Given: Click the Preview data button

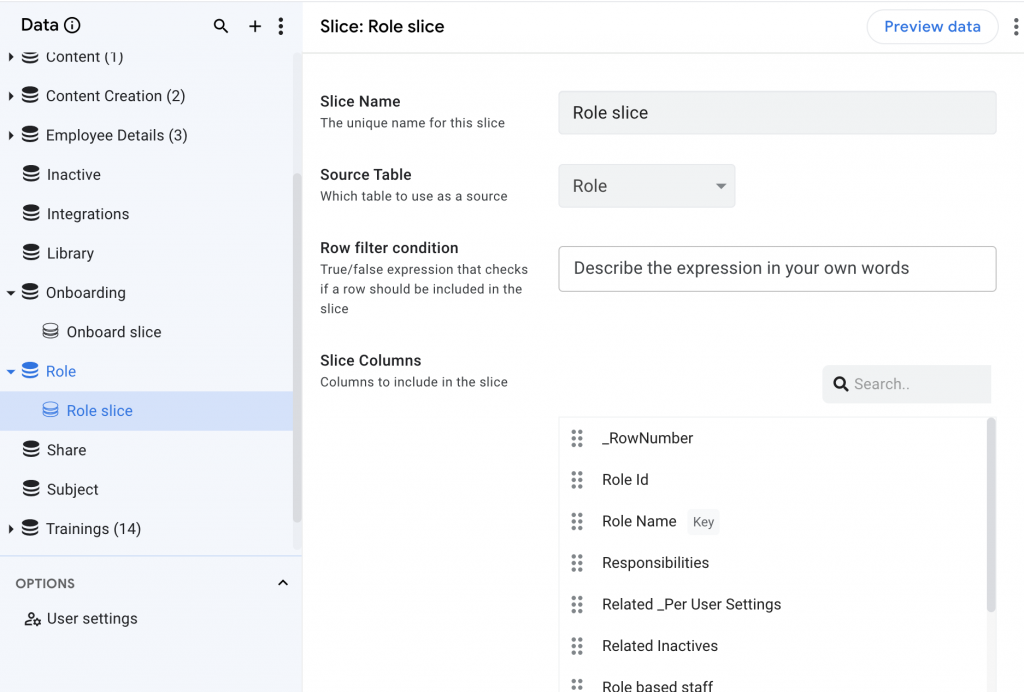Looking at the screenshot, I should coord(932,27).
